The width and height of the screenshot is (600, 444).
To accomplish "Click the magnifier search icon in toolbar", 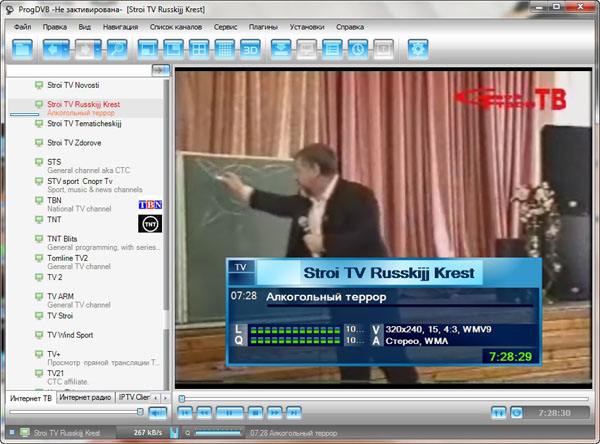I will click(118, 48).
